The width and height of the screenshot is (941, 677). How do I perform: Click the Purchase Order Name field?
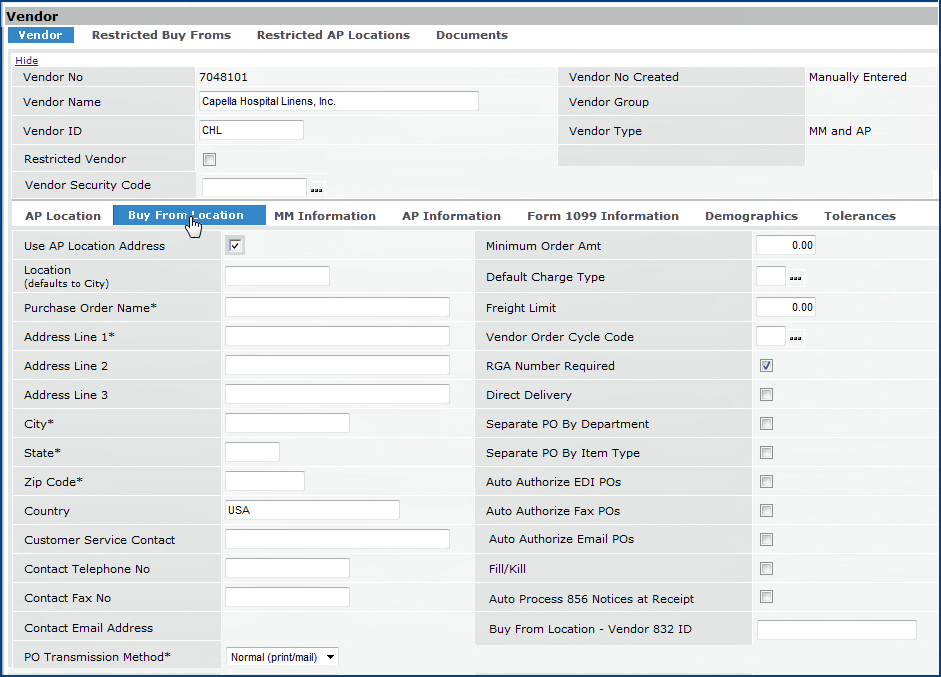[x=337, y=307]
